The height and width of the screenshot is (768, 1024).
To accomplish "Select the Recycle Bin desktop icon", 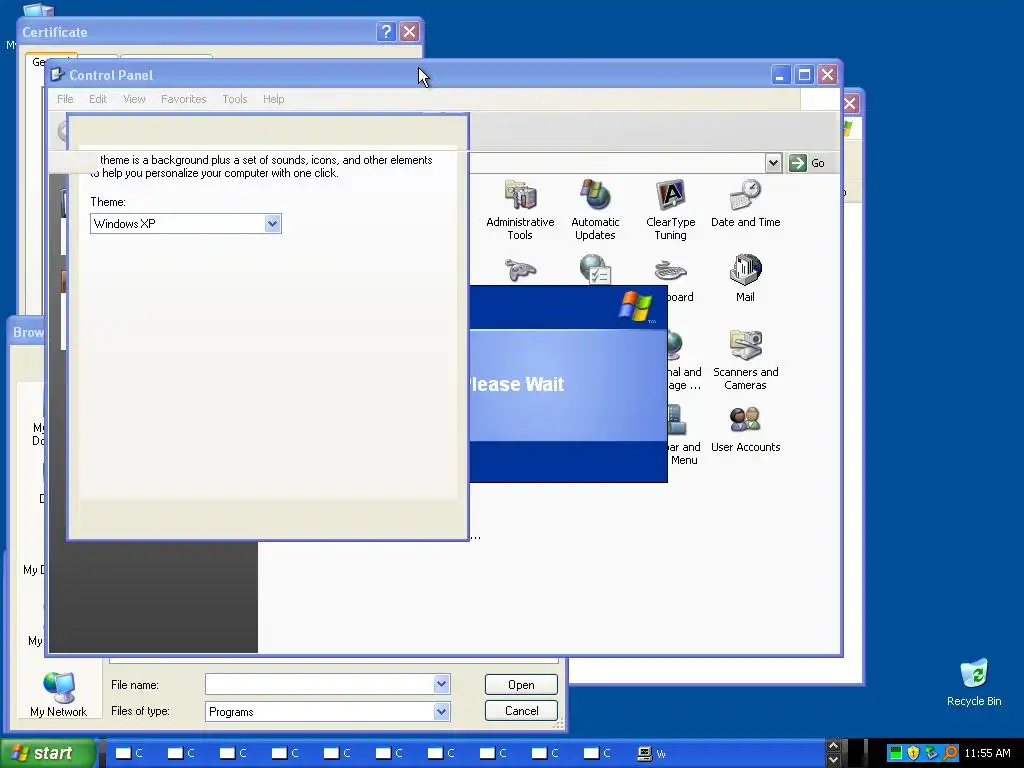I will [974, 682].
